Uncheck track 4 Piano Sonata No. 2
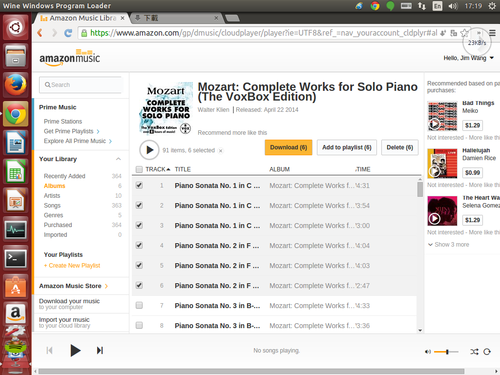Viewport: 500px width, 375px height. [x=139, y=245]
